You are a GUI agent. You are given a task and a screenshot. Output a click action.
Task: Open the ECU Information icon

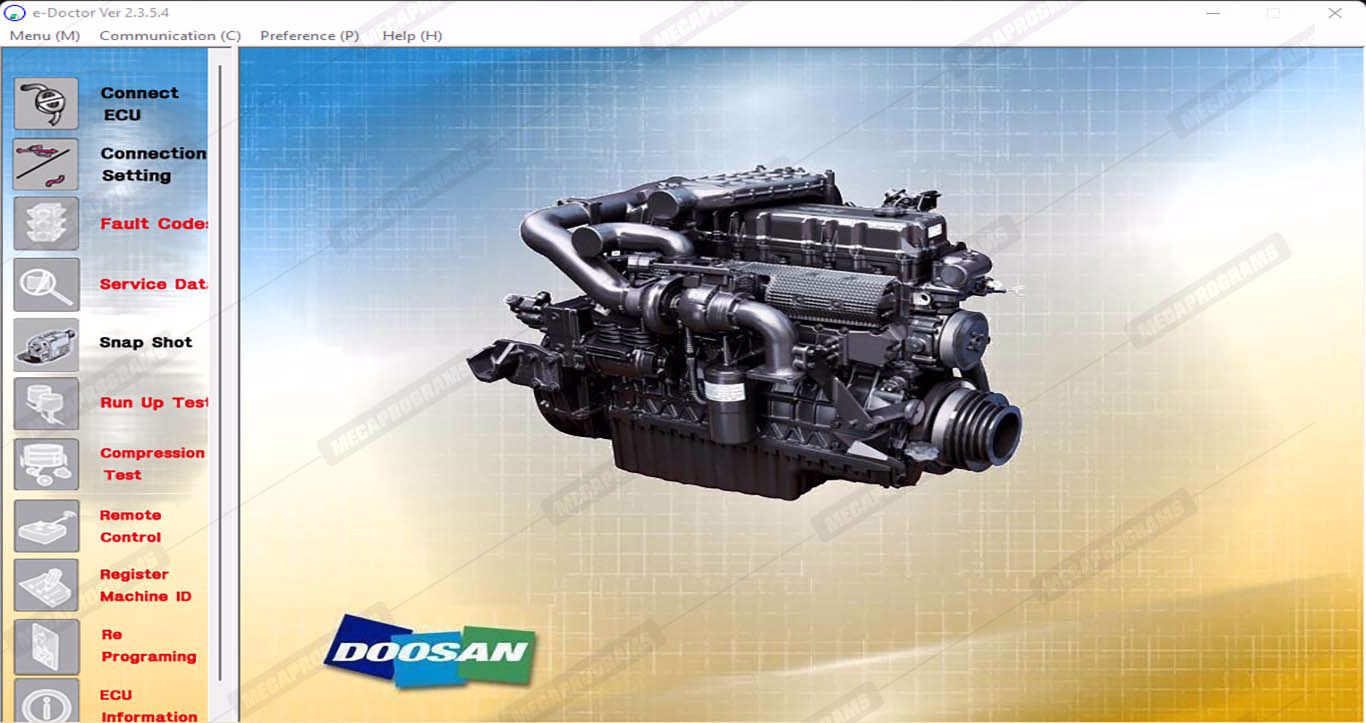46,702
